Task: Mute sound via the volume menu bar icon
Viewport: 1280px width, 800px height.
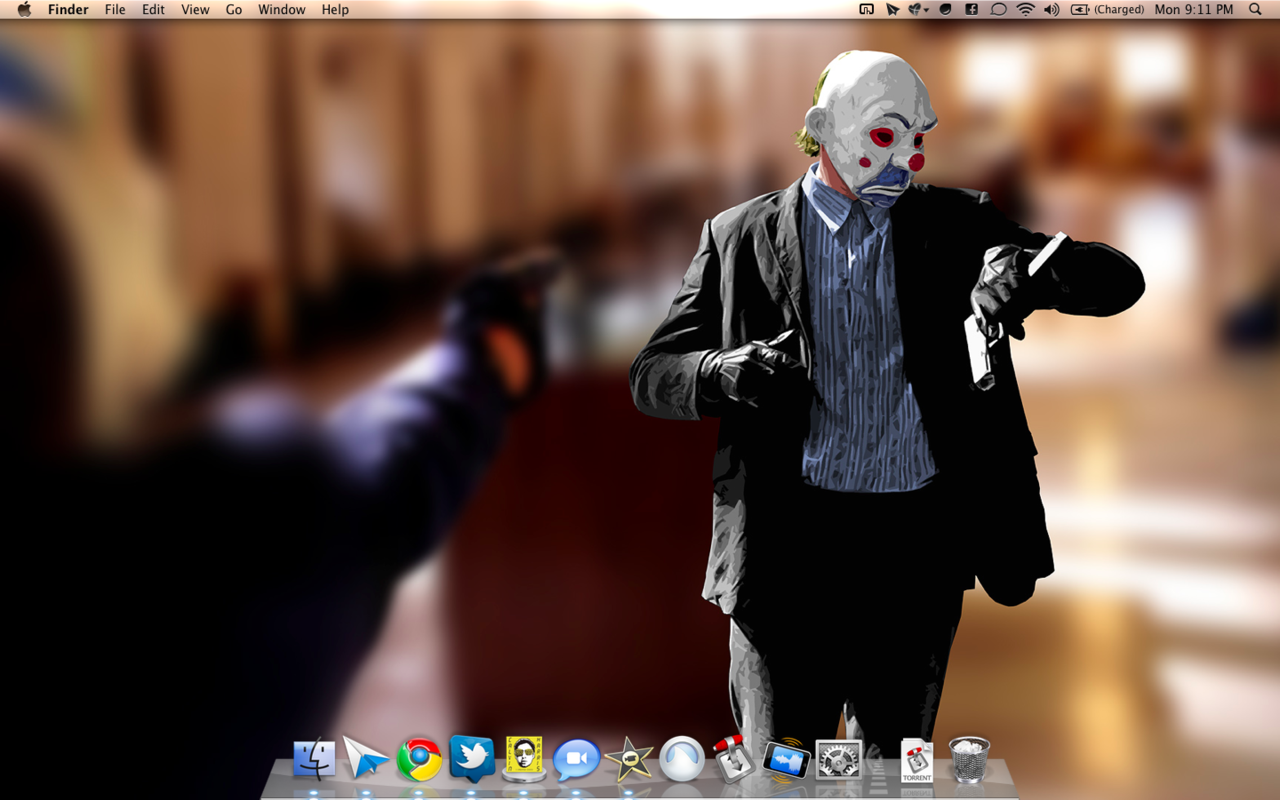Action: [x=1052, y=9]
